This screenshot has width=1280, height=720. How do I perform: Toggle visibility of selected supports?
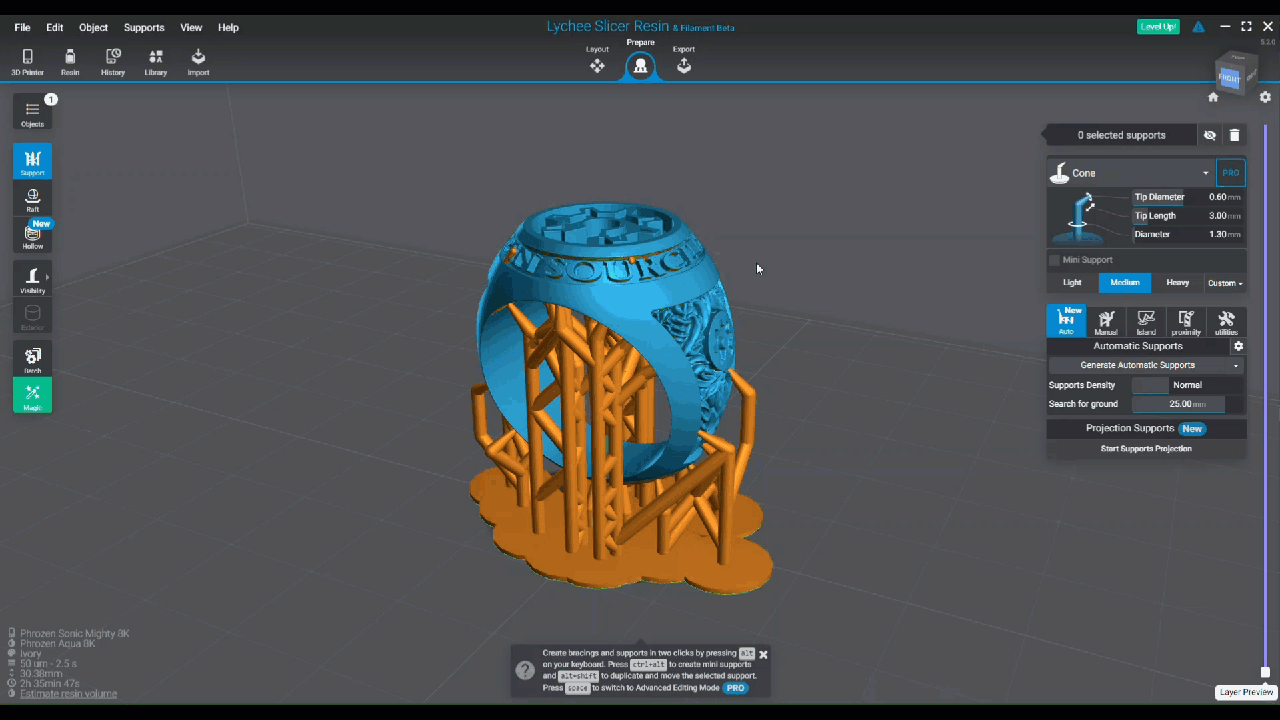coord(1210,135)
